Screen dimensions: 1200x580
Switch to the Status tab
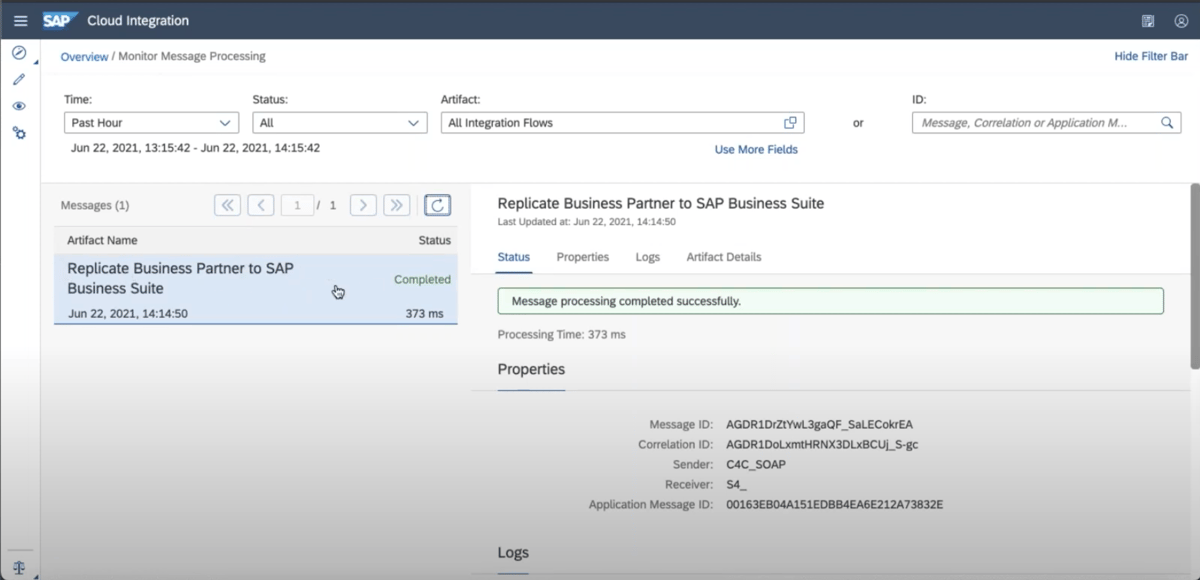[x=514, y=257]
